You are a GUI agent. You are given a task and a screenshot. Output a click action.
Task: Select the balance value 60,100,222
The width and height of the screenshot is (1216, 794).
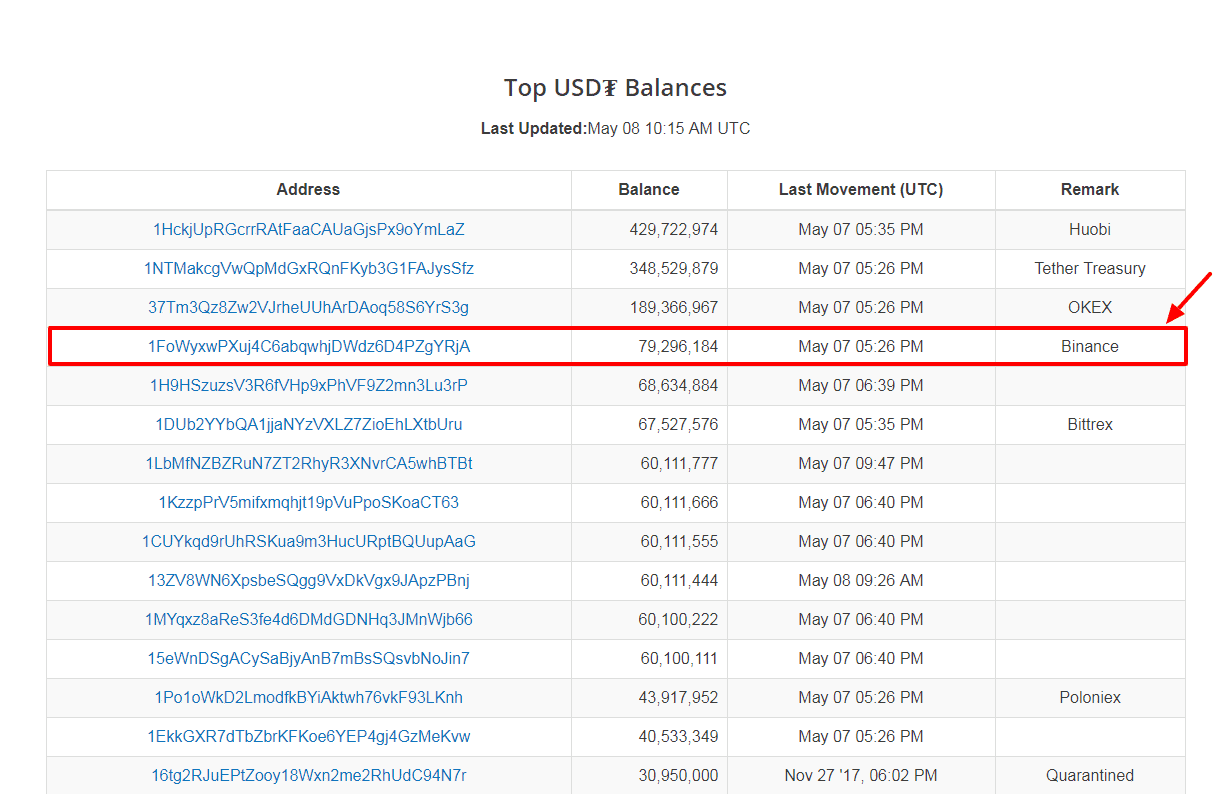click(x=678, y=620)
